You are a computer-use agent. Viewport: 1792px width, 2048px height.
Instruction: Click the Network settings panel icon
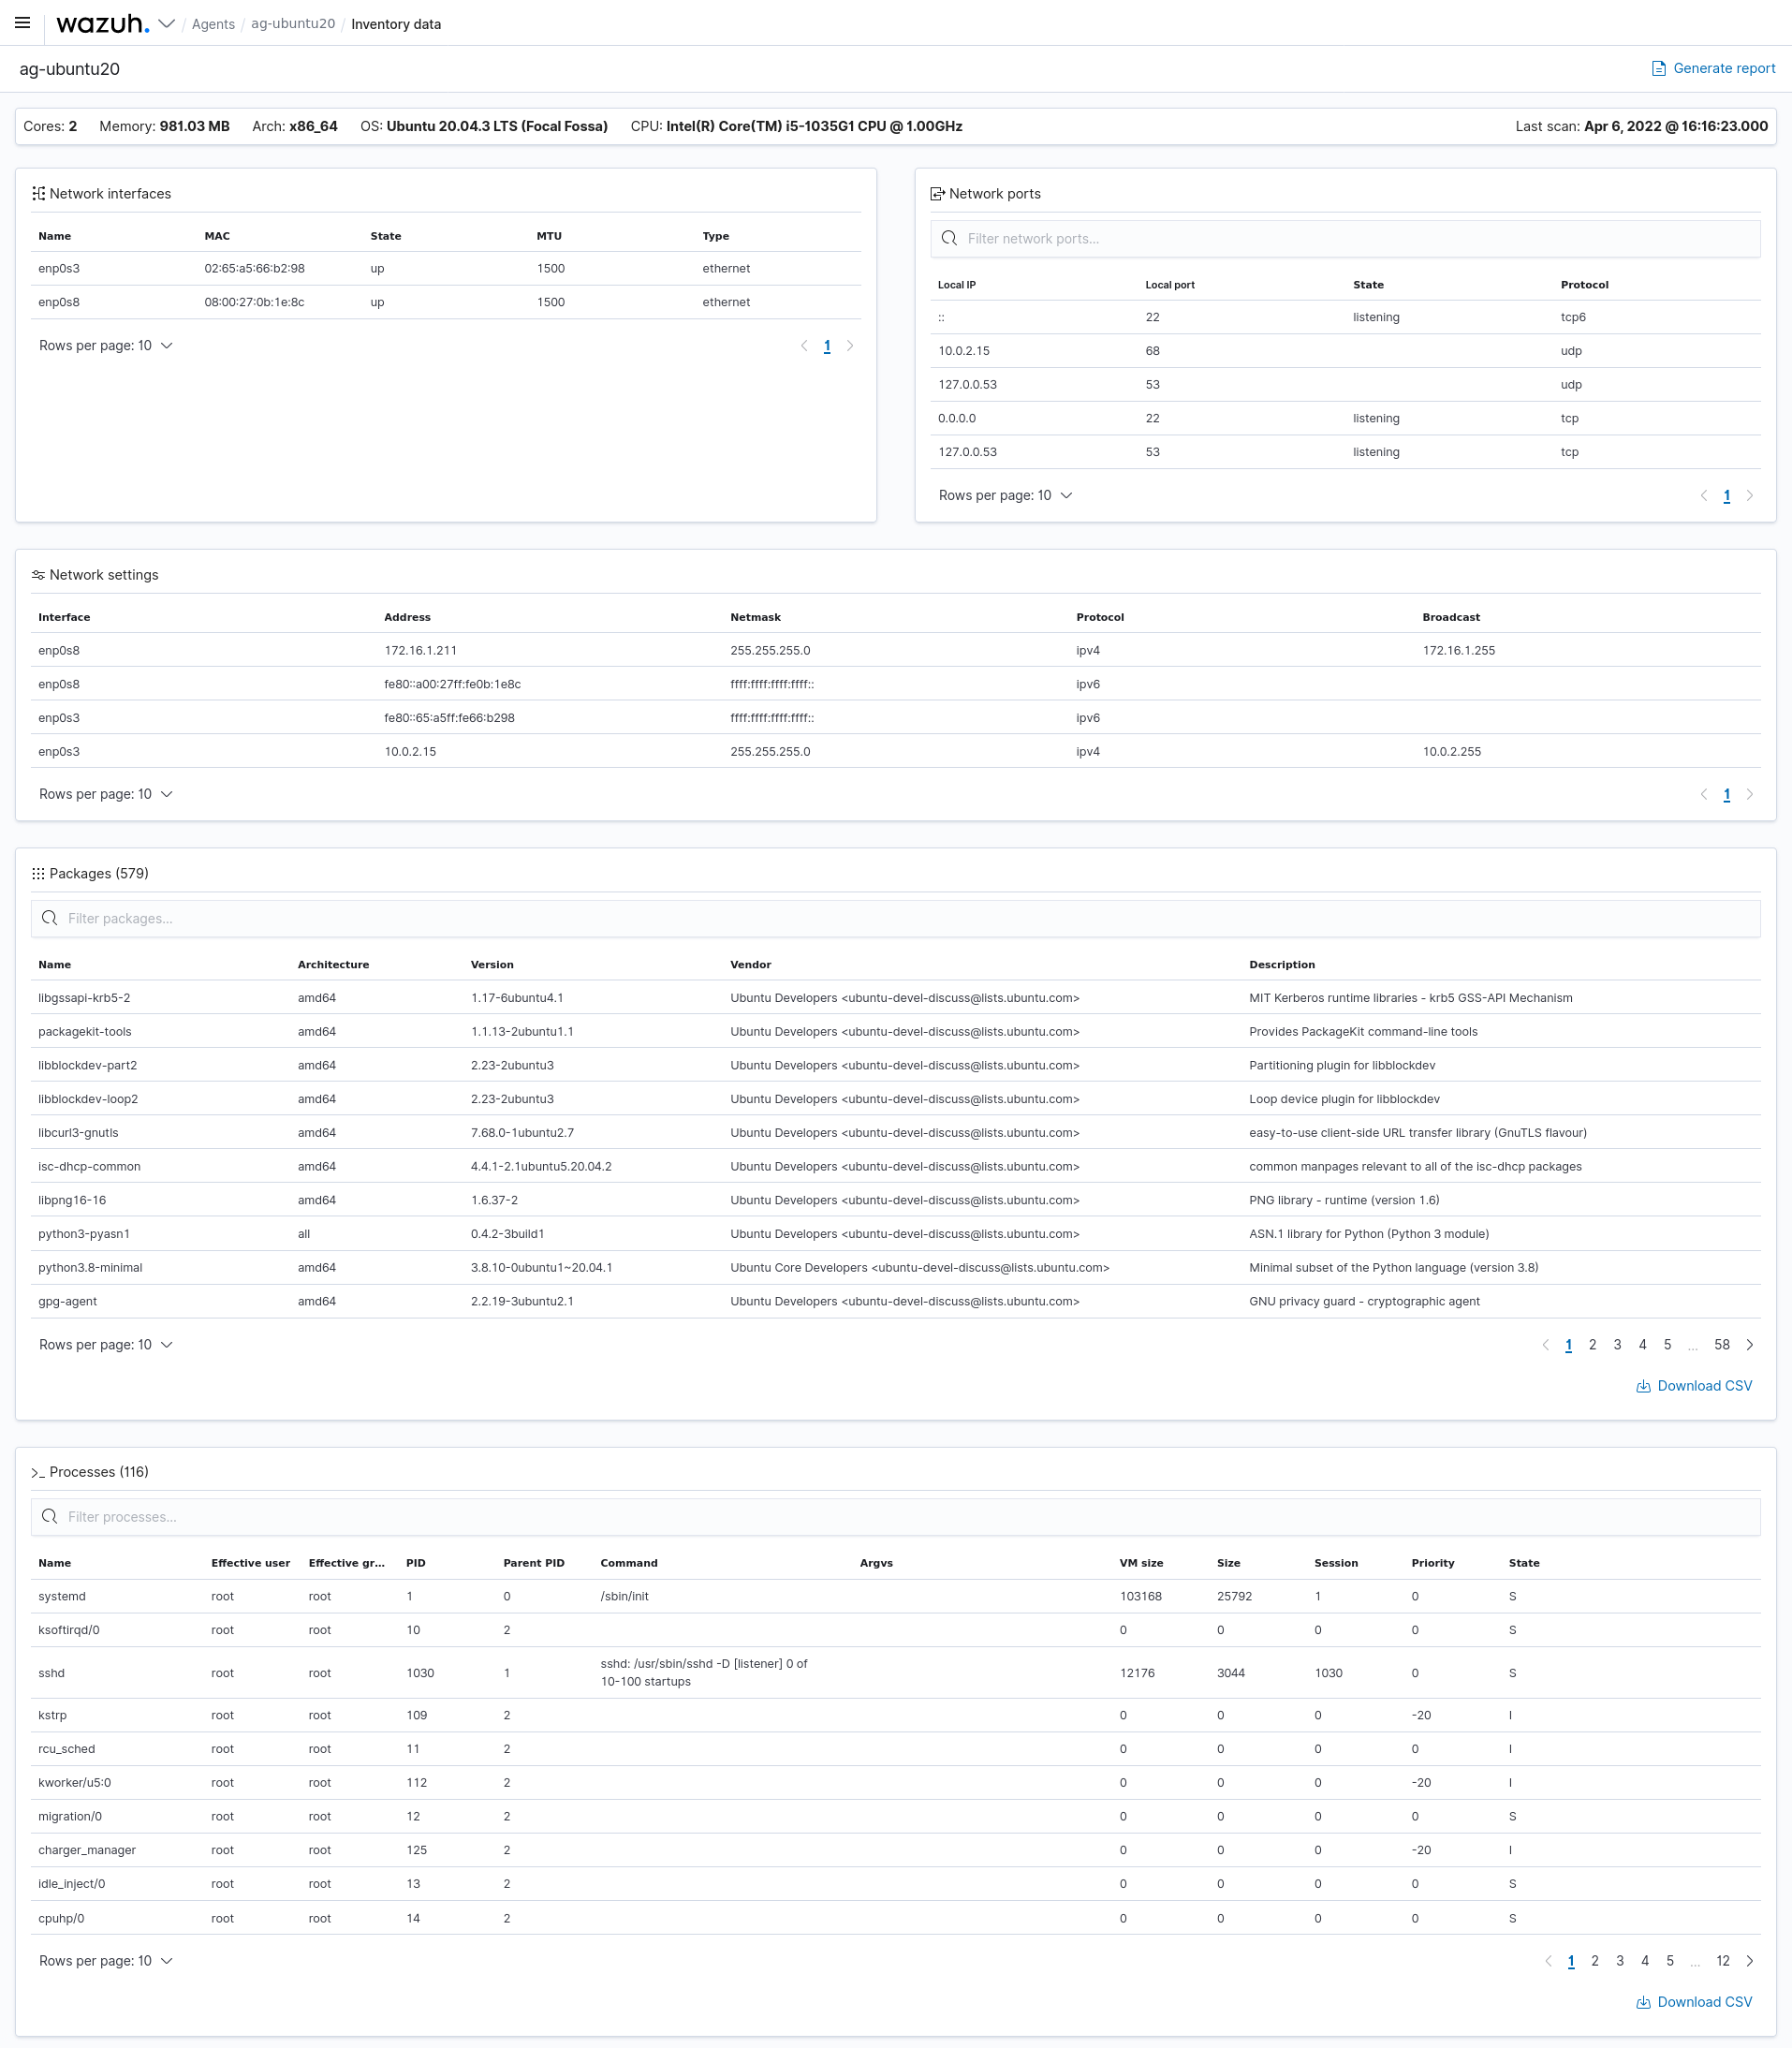click(39, 575)
